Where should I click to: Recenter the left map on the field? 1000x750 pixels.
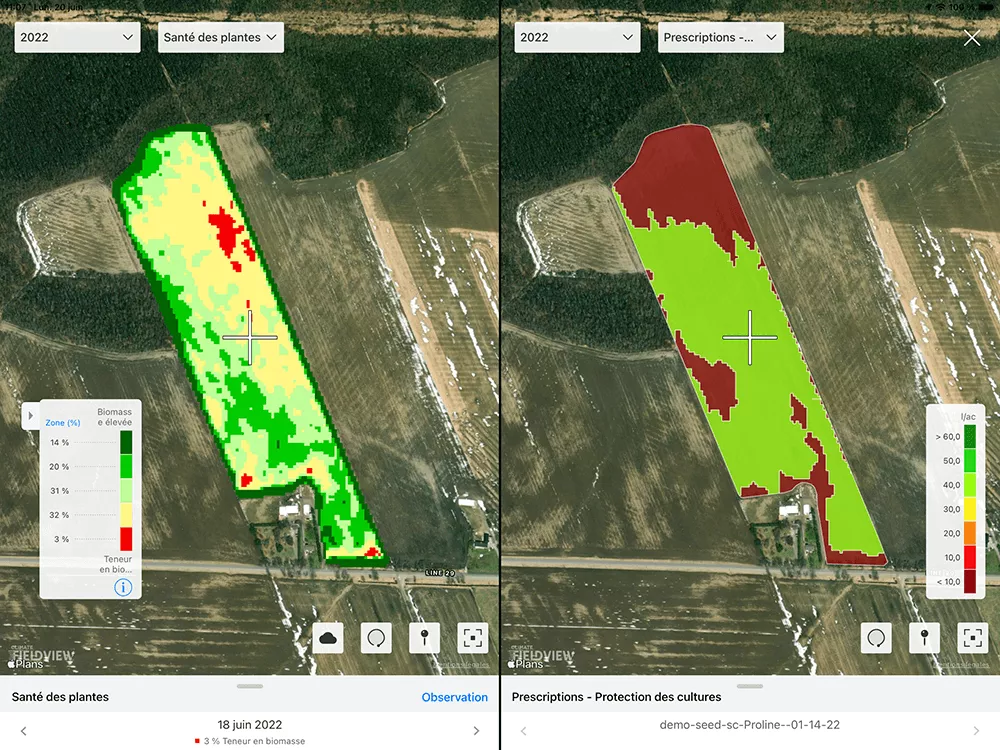(473, 637)
